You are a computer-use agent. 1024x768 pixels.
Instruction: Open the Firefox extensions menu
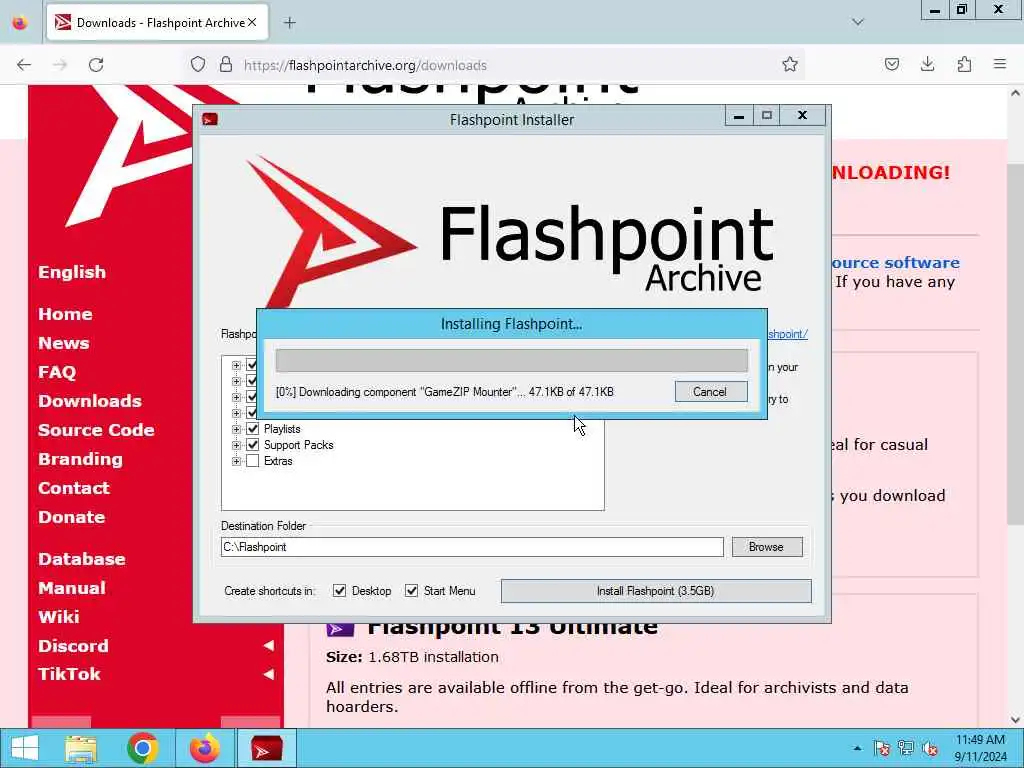coord(964,64)
